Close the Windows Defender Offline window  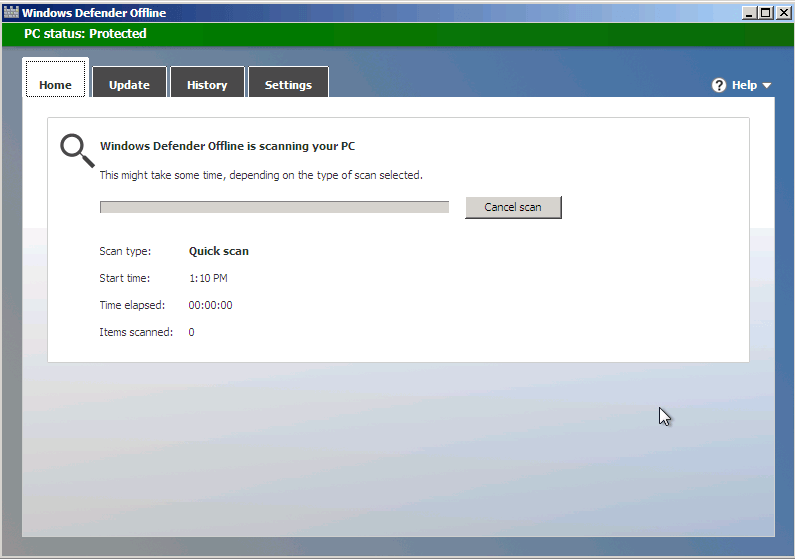(x=783, y=13)
